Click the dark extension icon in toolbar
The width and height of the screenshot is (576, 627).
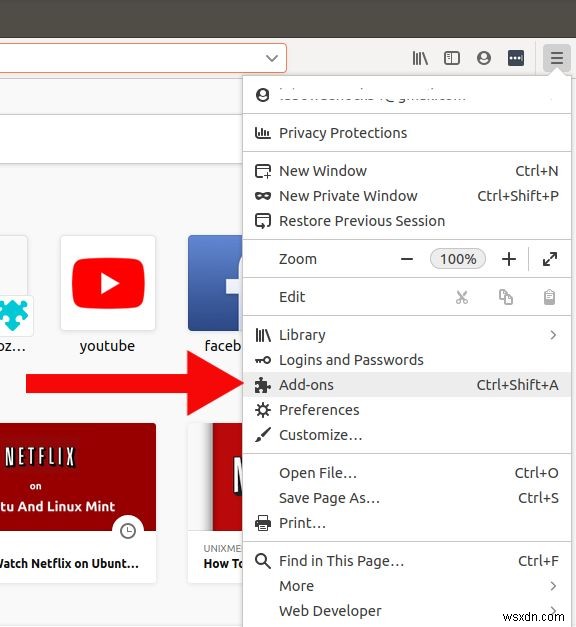pyautogui.click(x=516, y=58)
